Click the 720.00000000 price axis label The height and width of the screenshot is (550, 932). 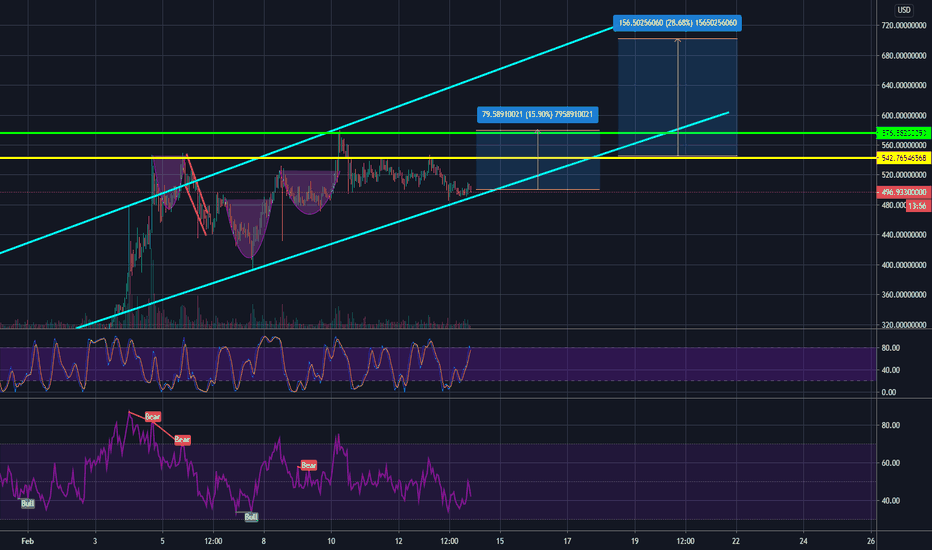903,26
